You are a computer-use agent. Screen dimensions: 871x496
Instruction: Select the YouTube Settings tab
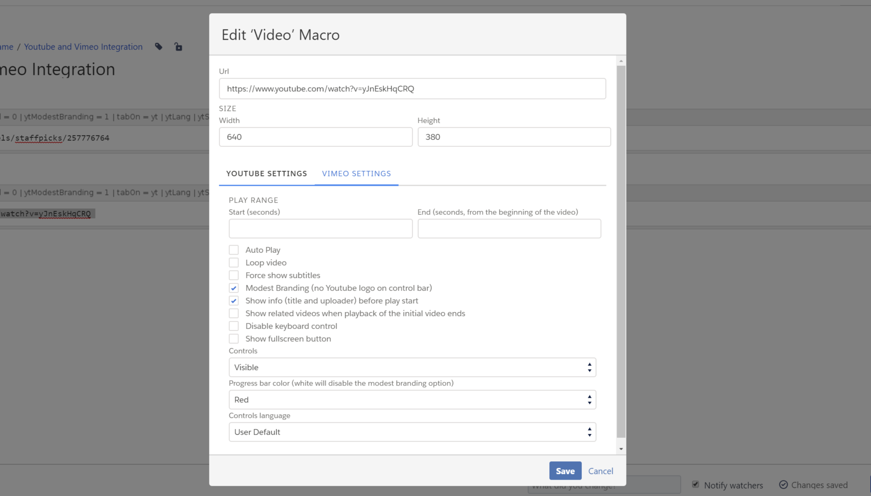(x=266, y=174)
